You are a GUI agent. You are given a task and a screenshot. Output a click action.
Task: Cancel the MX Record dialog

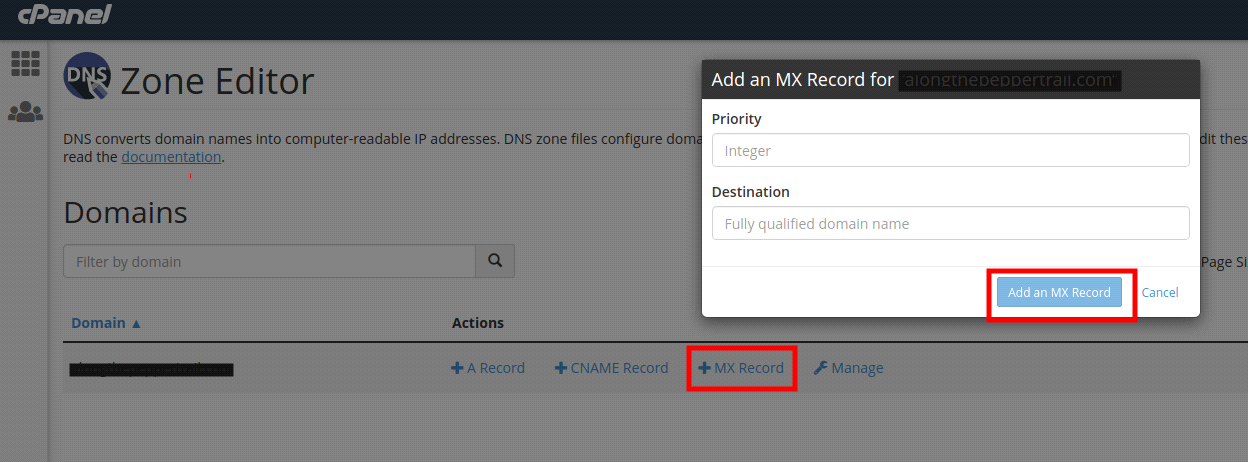click(x=1160, y=292)
